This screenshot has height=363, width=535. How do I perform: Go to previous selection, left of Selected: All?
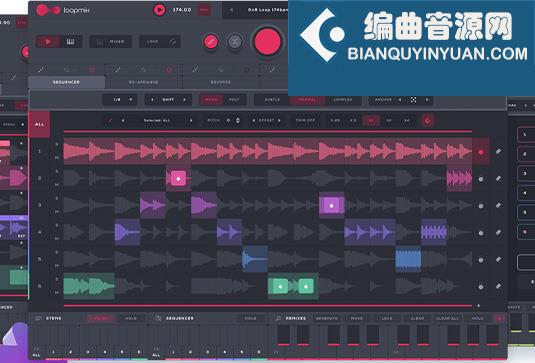(123, 120)
